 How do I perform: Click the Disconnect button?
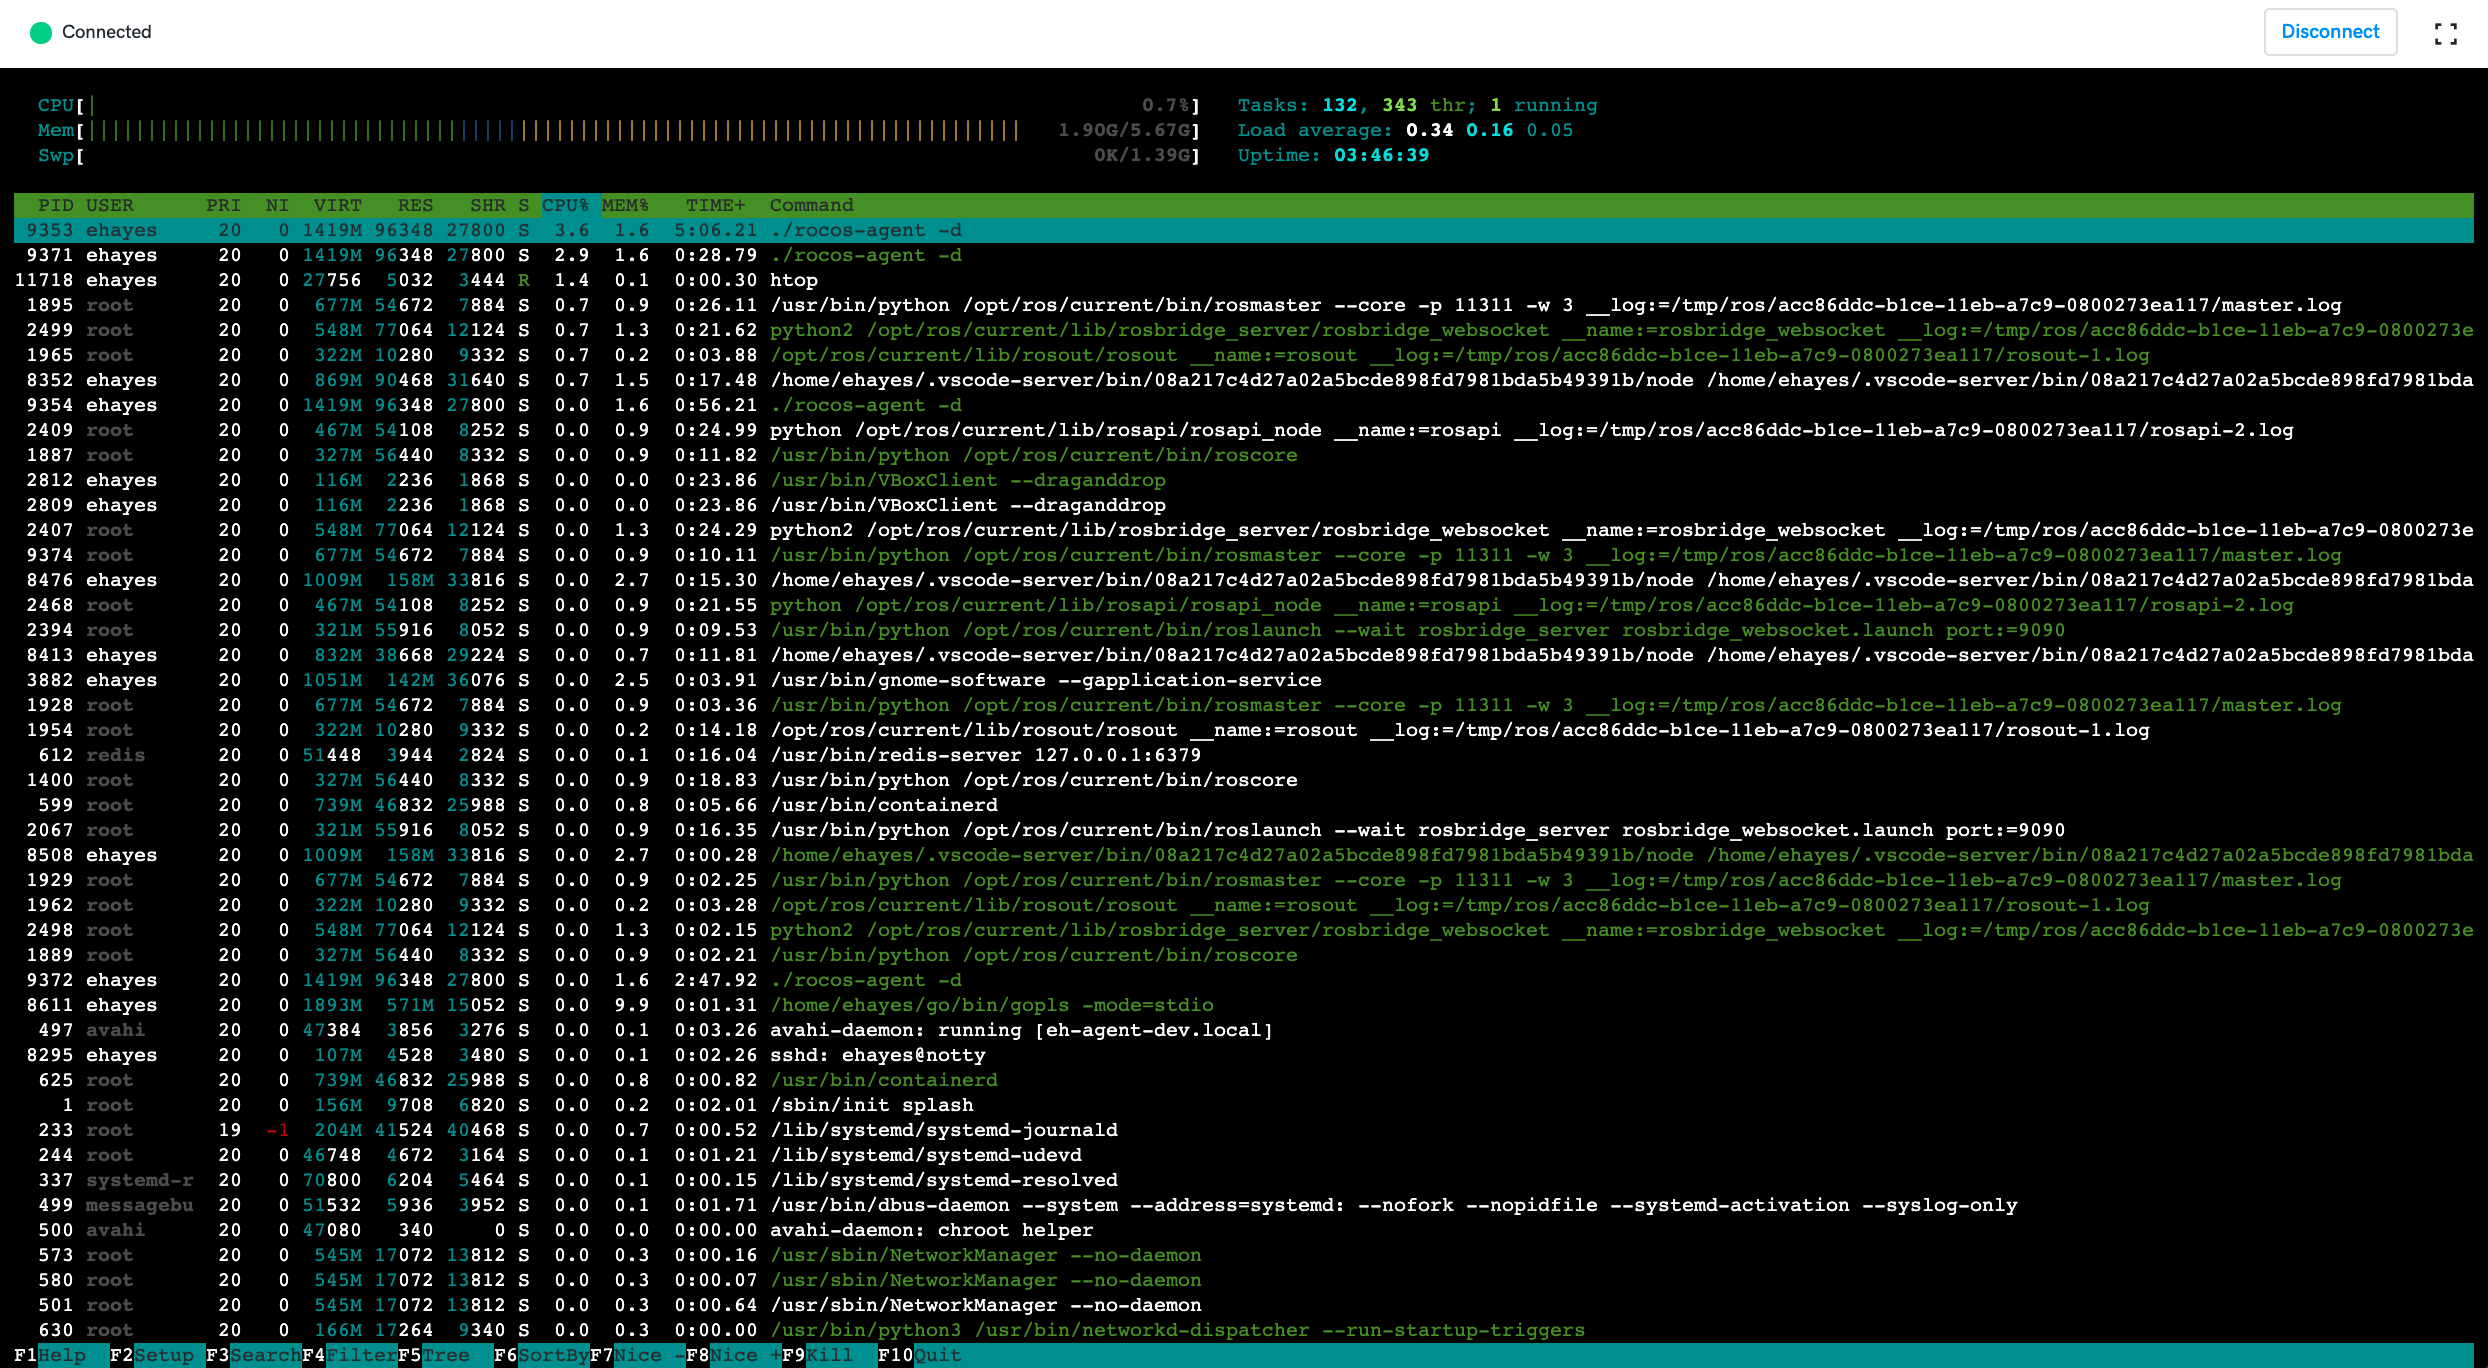coord(2330,32)
